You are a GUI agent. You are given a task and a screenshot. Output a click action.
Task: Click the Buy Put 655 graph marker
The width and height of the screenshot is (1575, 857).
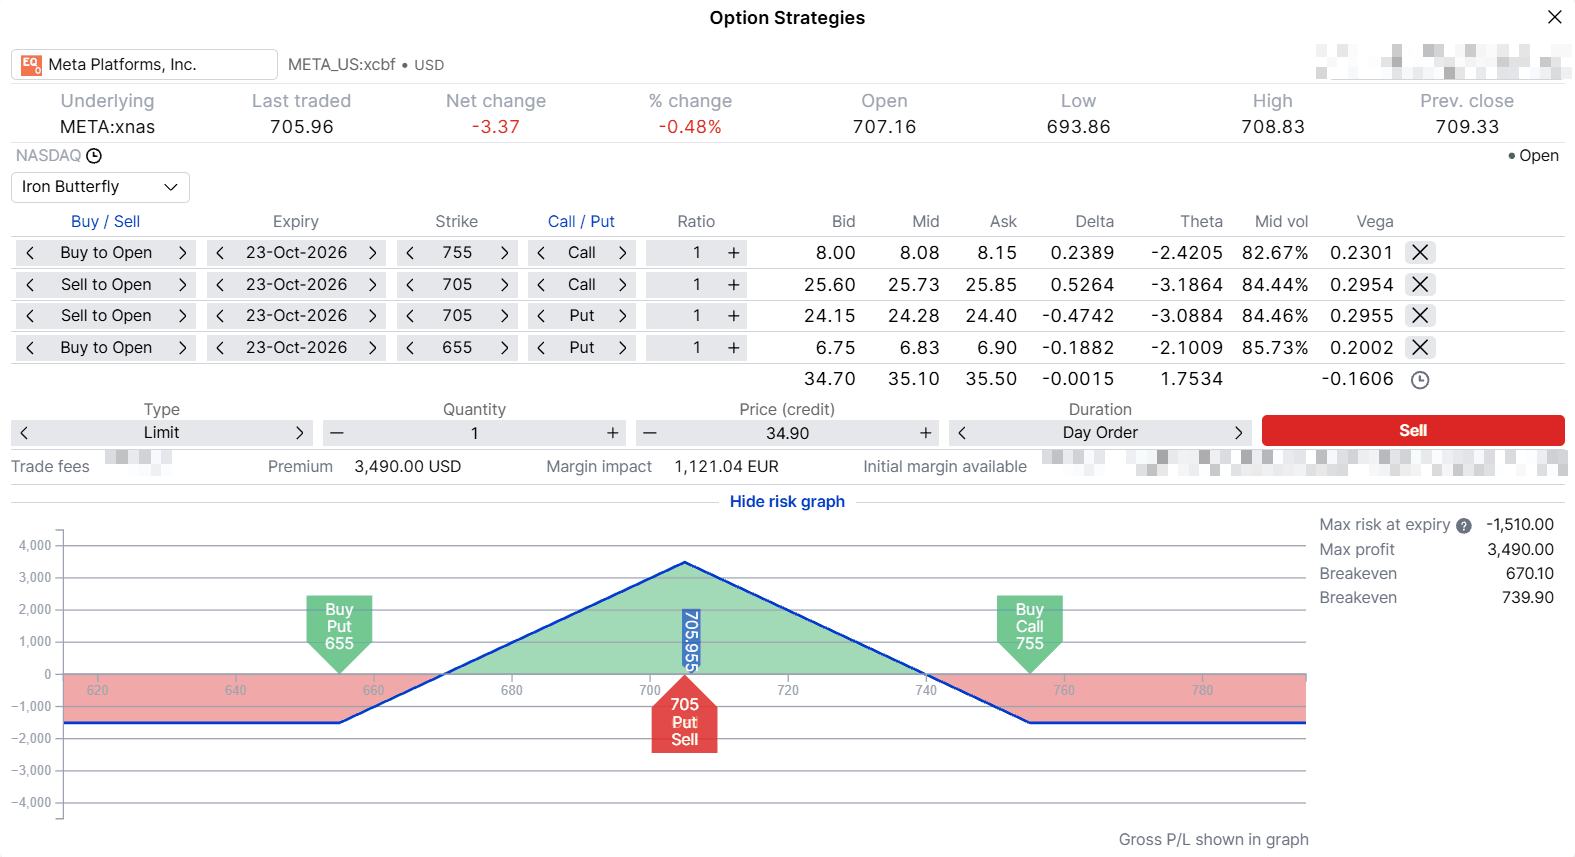(339, 632)
